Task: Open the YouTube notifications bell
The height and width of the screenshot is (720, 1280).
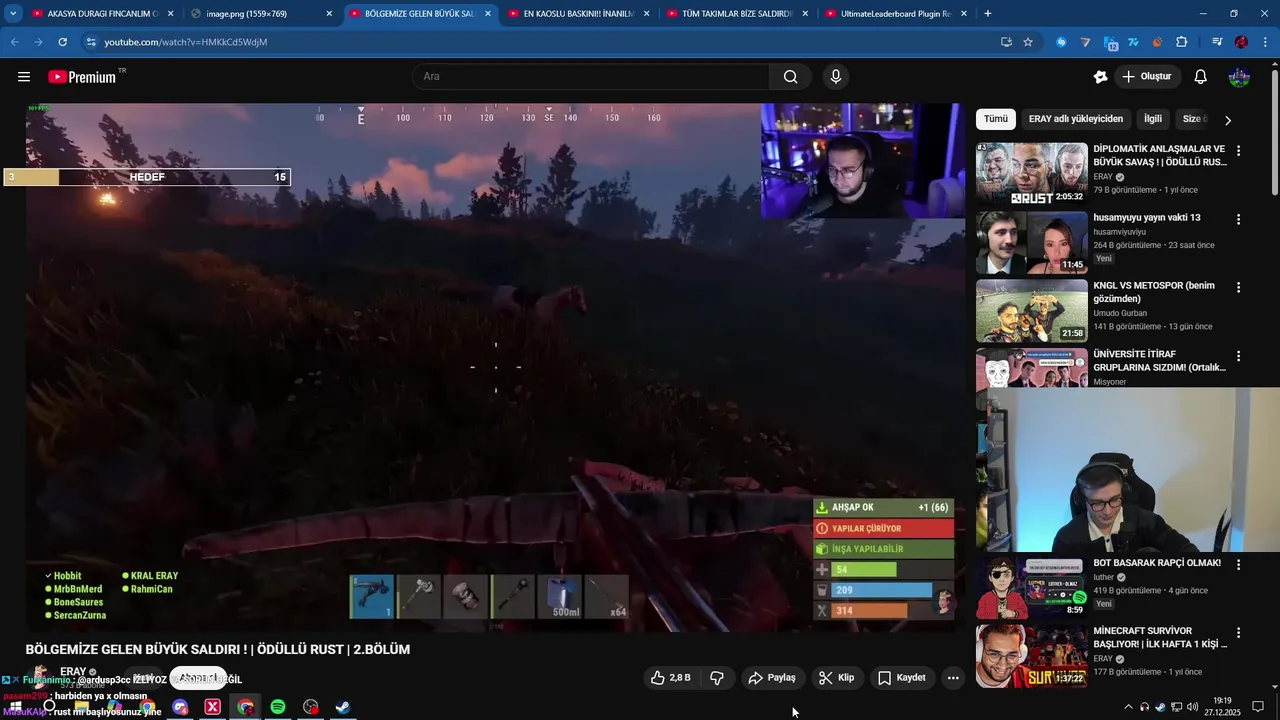Action: (1201, 77)
